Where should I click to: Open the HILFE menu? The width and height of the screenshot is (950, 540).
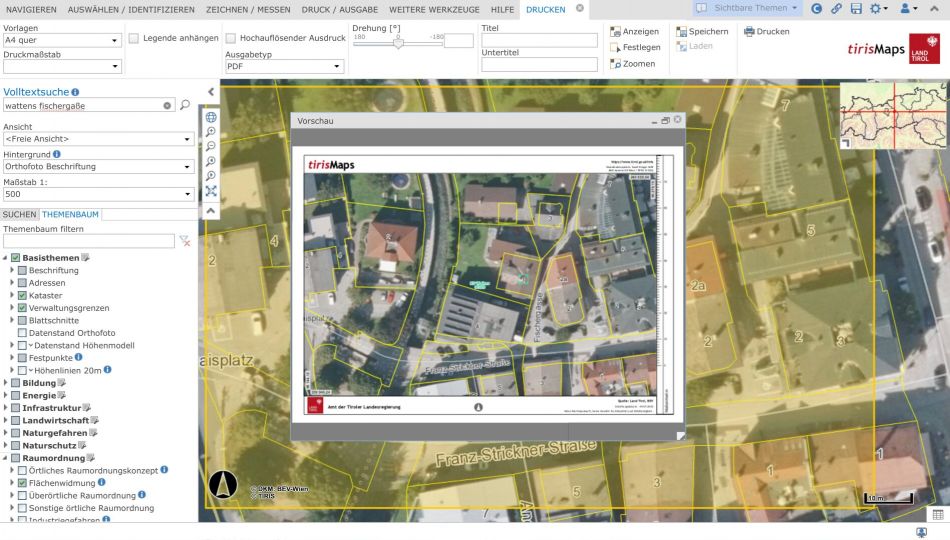502,10
